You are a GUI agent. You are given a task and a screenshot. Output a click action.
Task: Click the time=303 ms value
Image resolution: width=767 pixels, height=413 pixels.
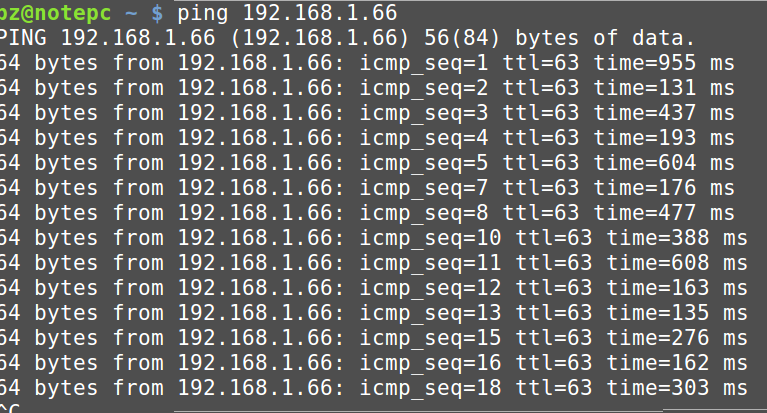click(677, 388)
